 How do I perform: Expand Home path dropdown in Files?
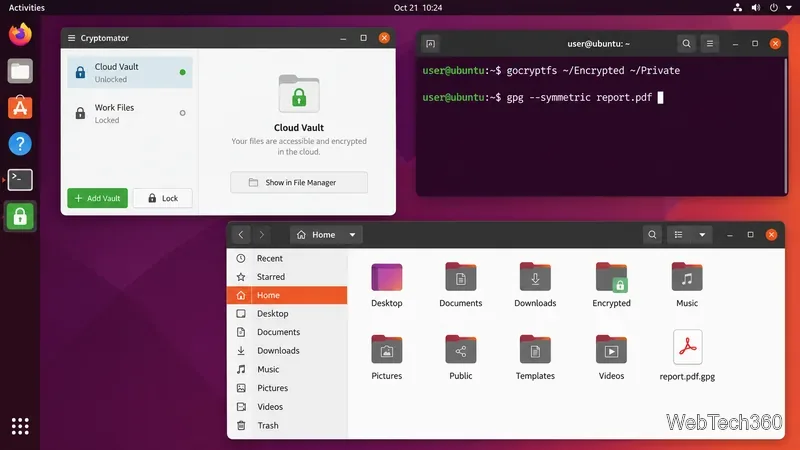tap(352, 235)
